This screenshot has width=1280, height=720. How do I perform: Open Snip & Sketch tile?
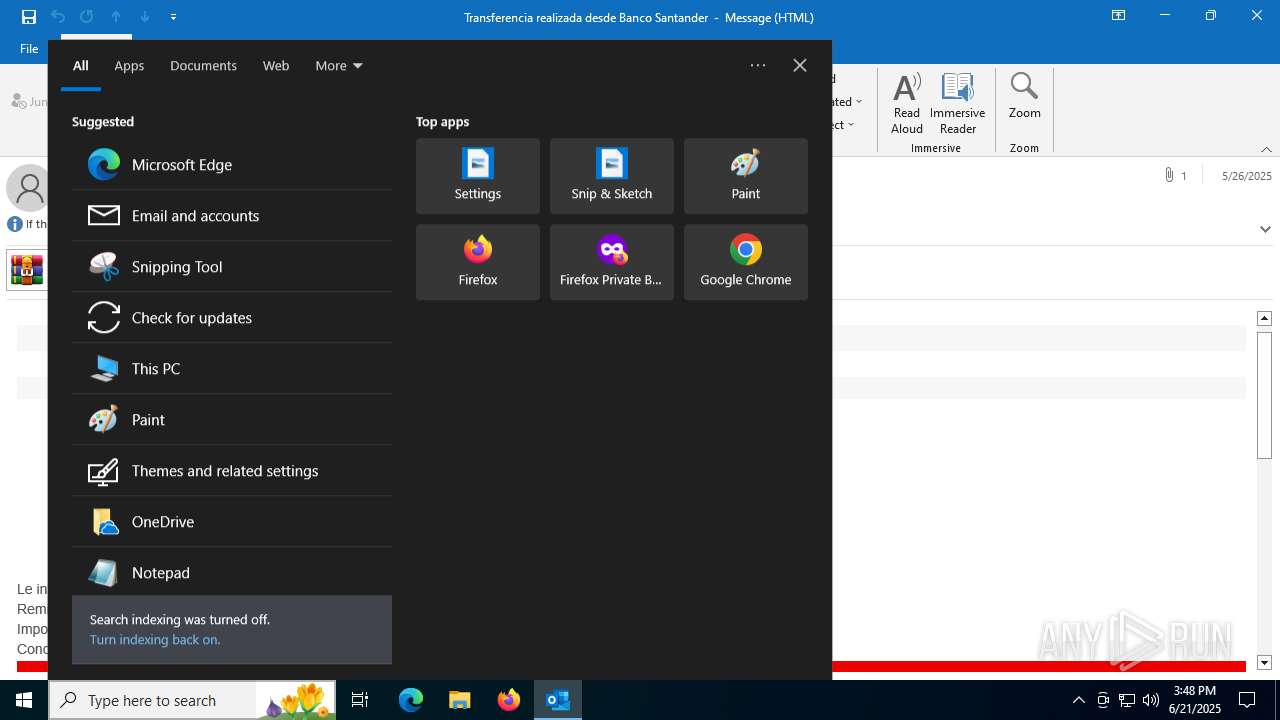click(x=612, y=176)
